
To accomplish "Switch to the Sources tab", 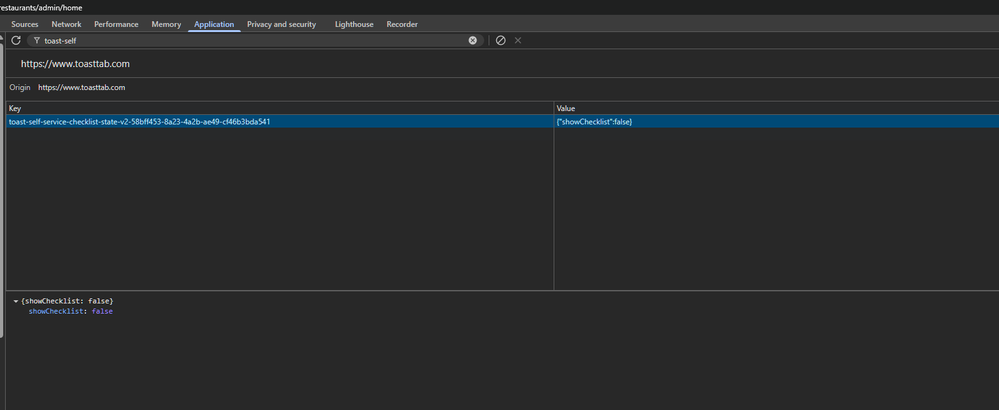I will tap(25, 24).
